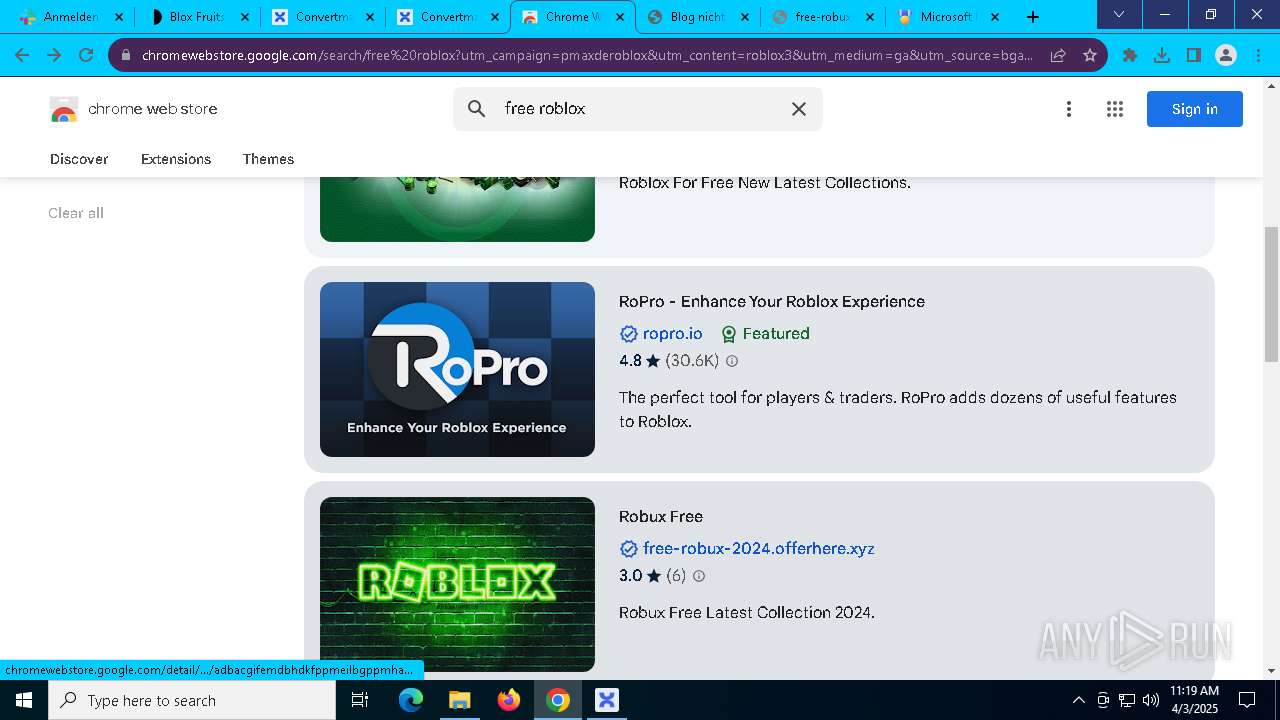This screenshot has width=1280, height=720.
Task: Open Web Store three-dot options menu
Action: (x=1069, y=109)
